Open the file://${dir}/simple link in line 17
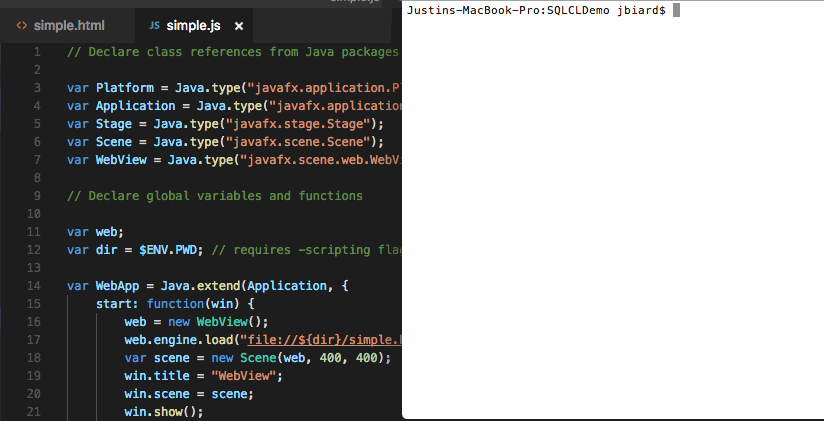824x421 pixels. click(325, 340)
